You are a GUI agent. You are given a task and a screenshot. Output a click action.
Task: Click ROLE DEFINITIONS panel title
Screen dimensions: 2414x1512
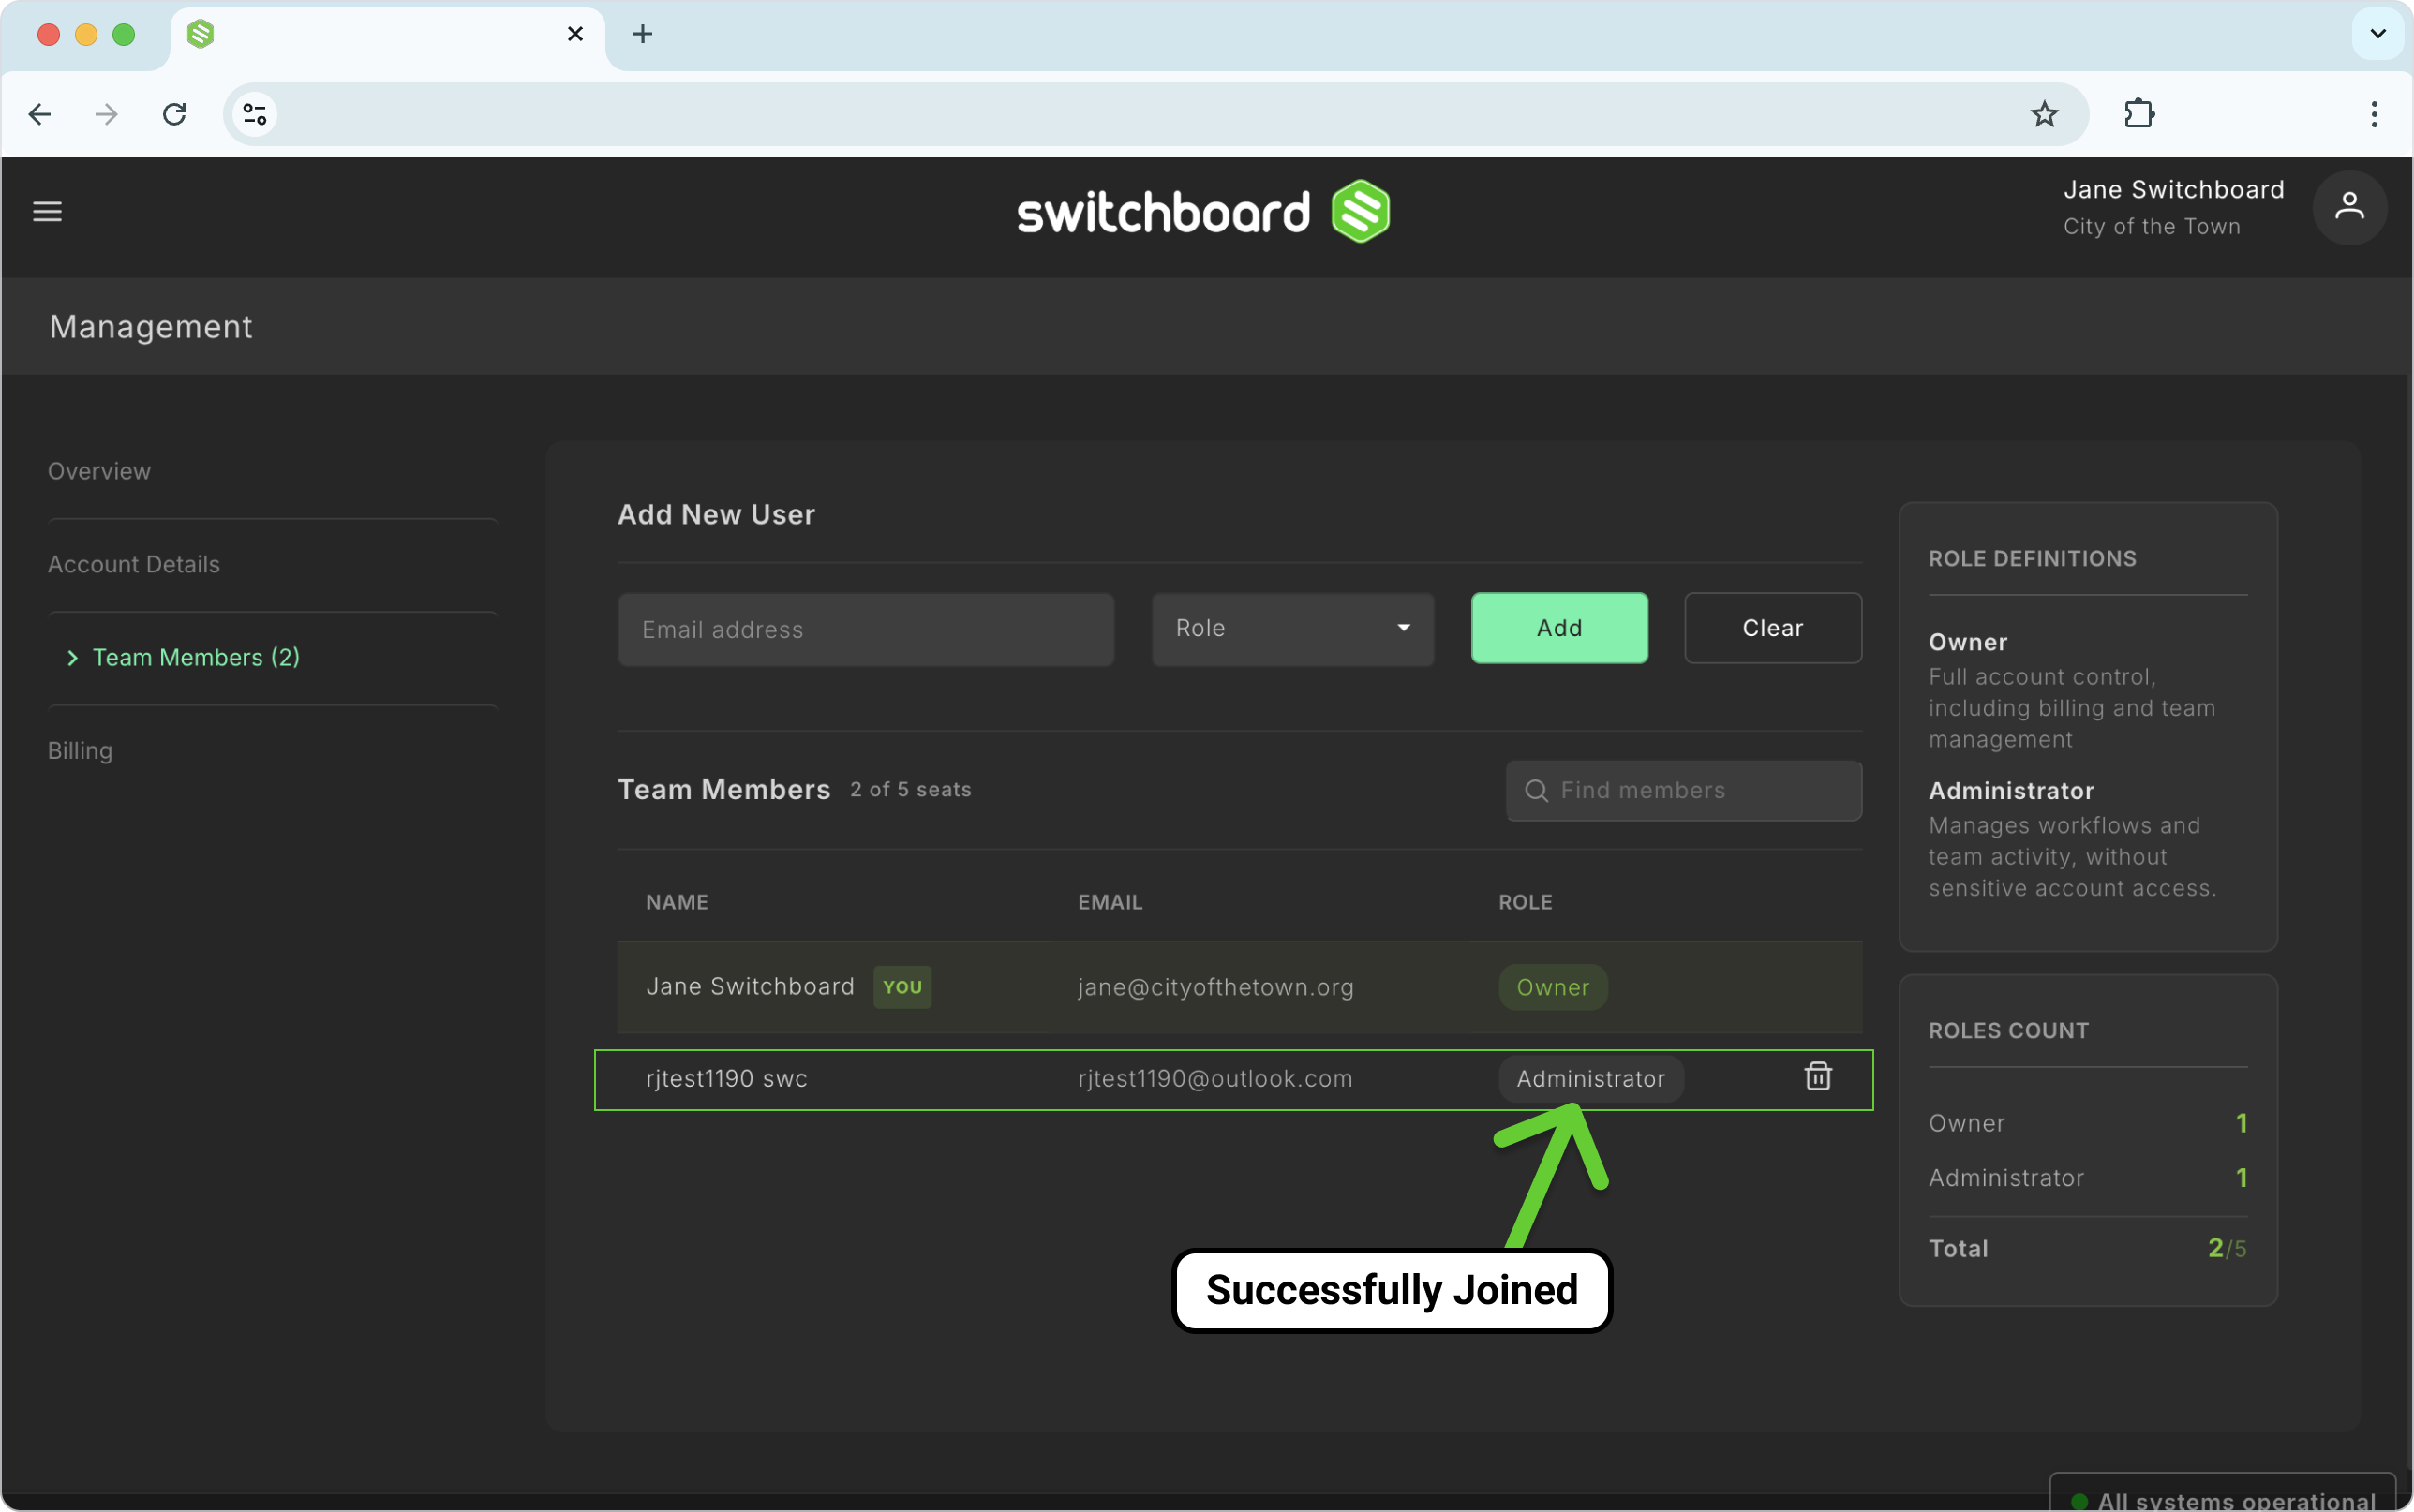(2032, 559)
